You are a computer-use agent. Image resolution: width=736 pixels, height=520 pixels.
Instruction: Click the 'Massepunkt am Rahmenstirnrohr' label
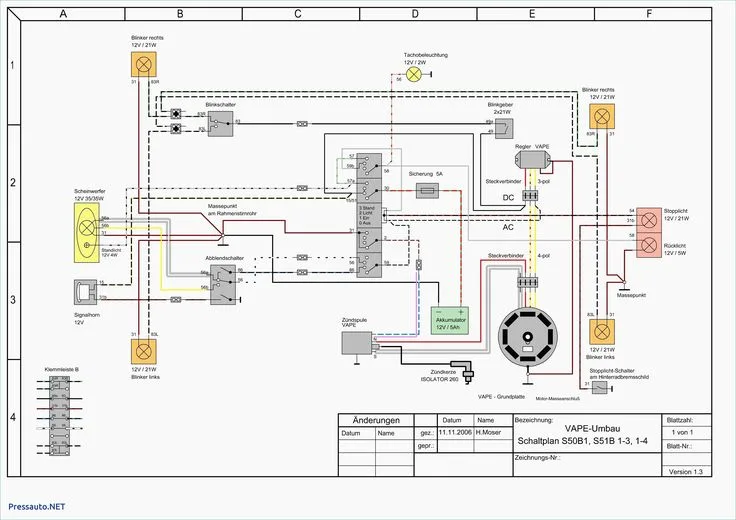click(x=232, y=210)
